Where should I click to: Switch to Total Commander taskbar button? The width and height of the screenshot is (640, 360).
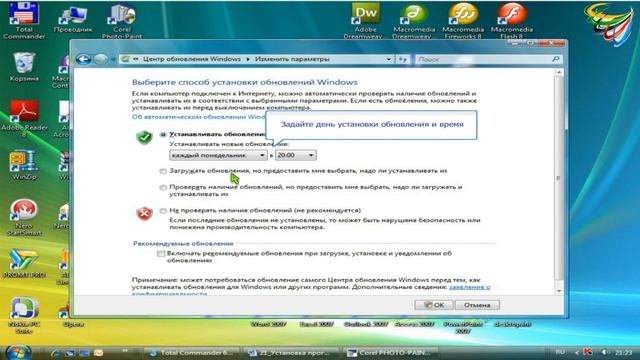[193, 353]
